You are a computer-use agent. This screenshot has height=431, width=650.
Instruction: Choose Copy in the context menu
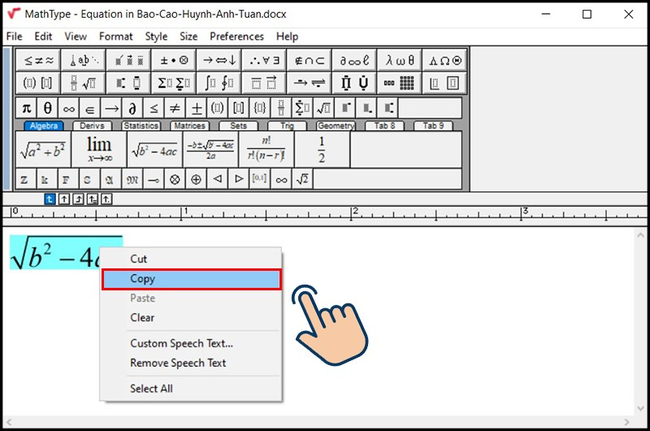click(191, 279)
